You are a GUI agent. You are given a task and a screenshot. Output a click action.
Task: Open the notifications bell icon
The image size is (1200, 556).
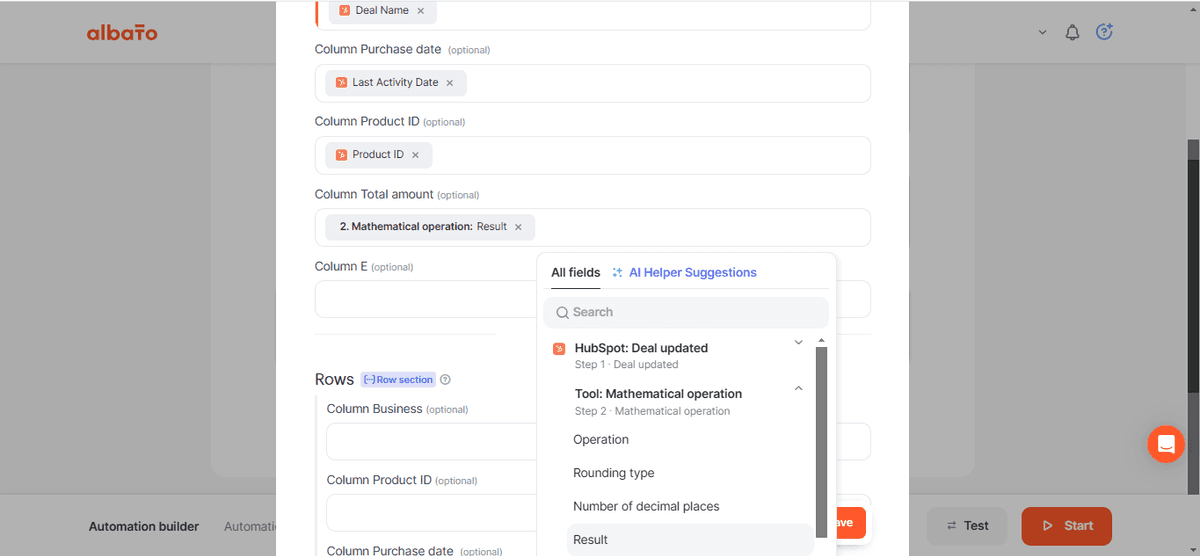coord(1072,33)
